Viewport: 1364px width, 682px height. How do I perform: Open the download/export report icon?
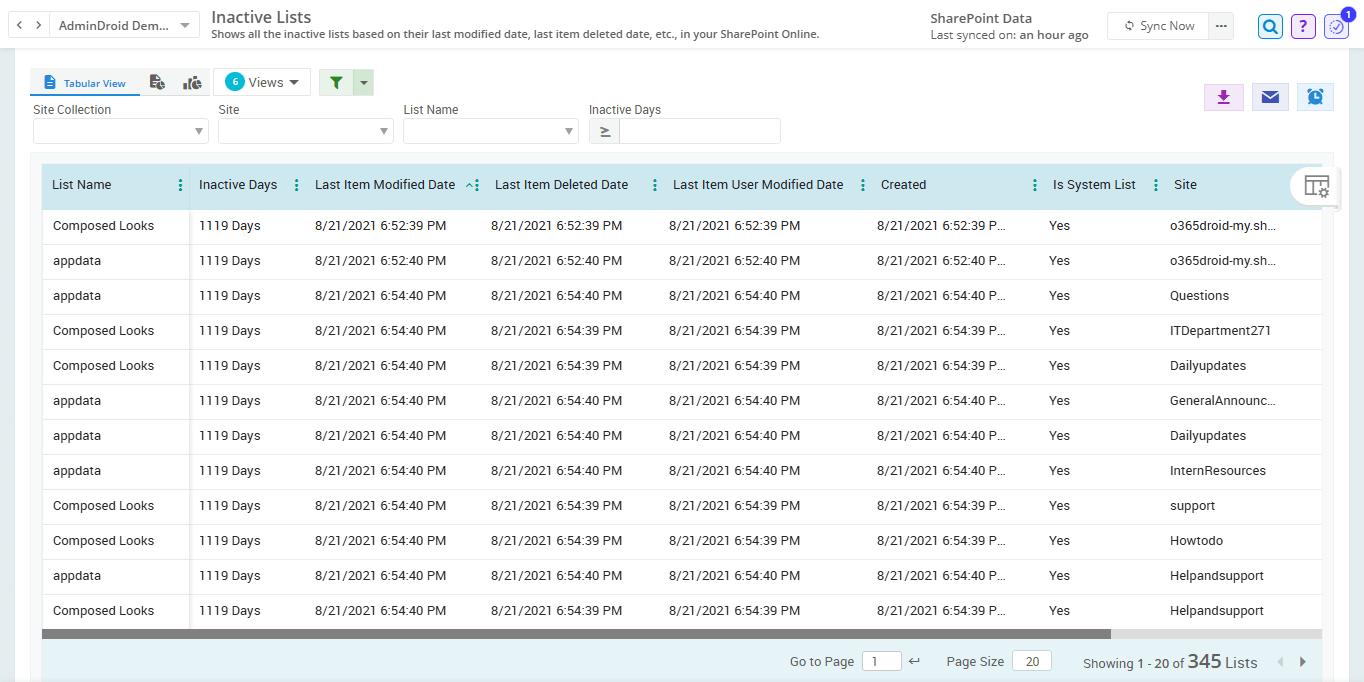coord(1223,98)
